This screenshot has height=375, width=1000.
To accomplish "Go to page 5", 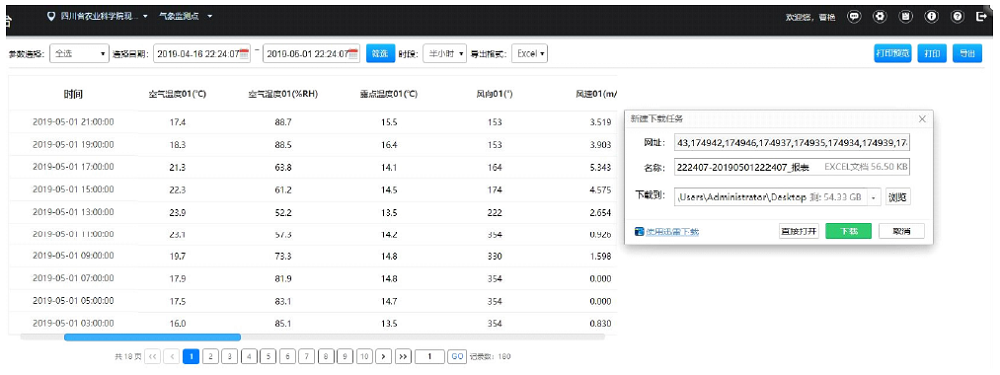I will coord(268,357).
